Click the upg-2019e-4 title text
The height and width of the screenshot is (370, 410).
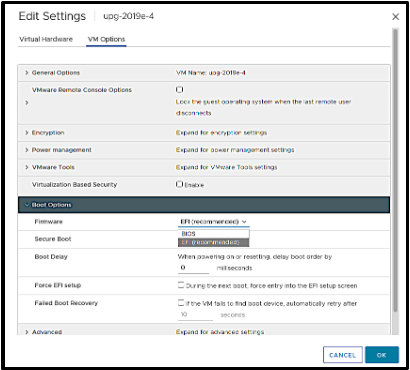point(128,16)
